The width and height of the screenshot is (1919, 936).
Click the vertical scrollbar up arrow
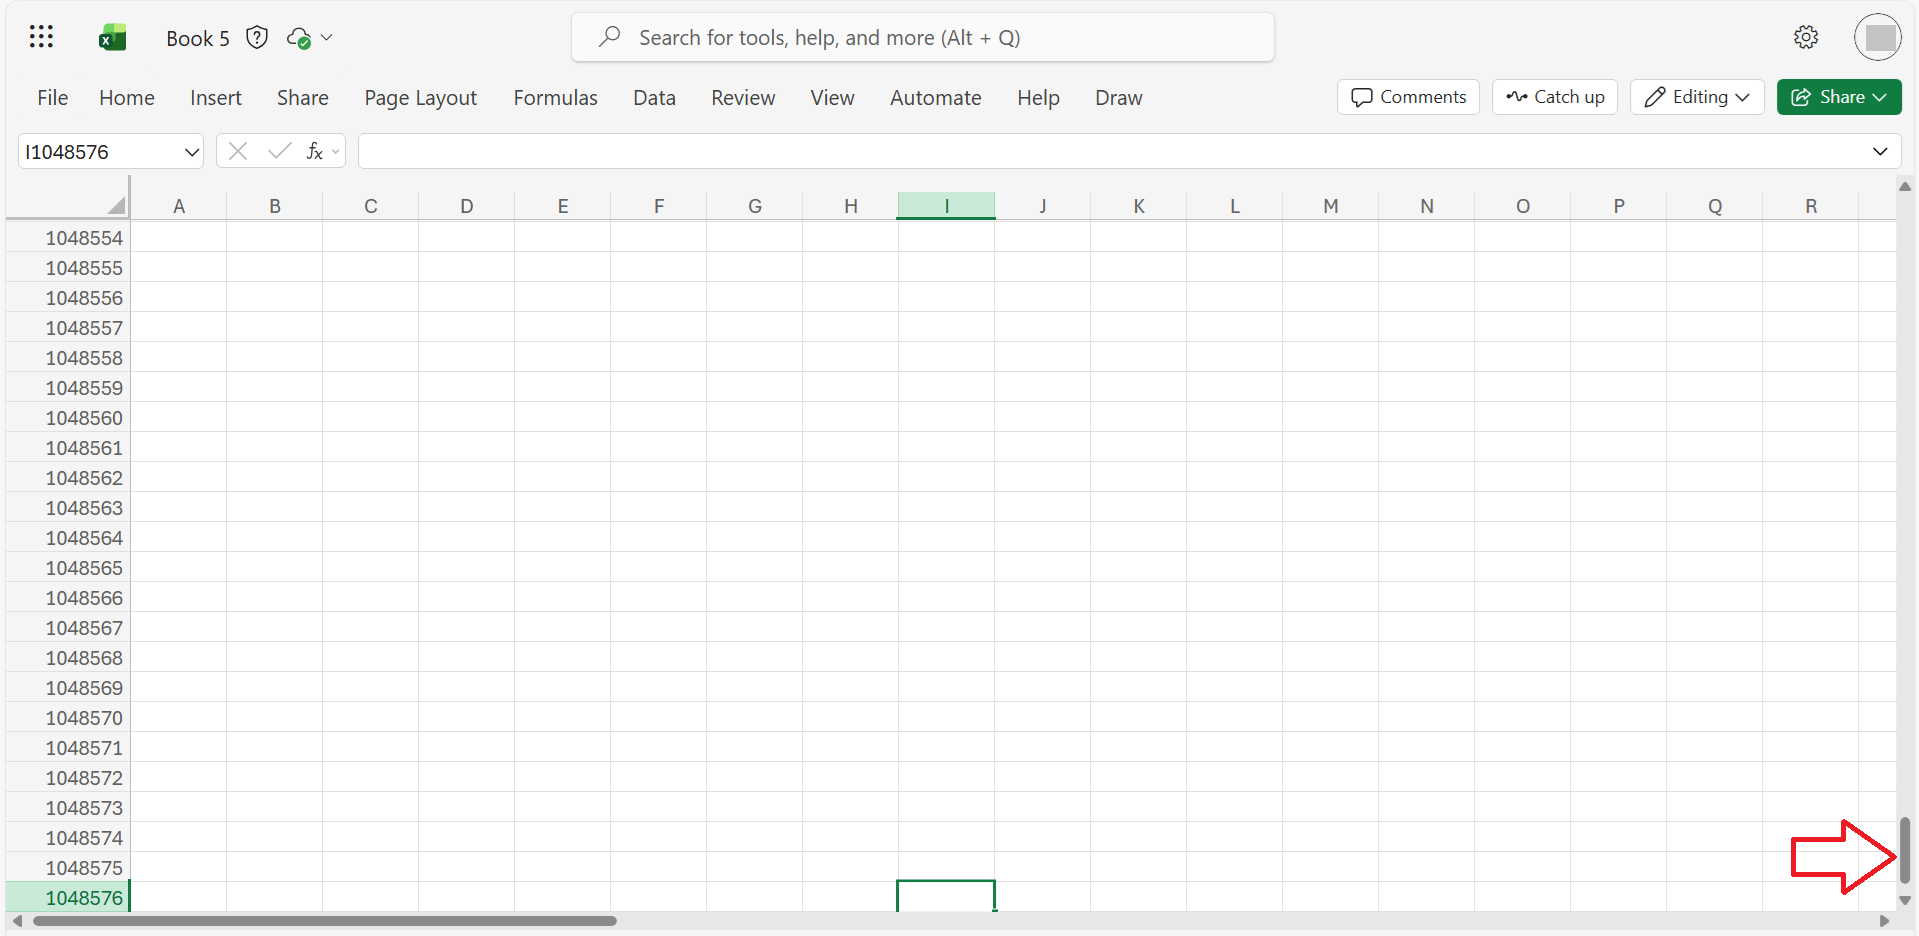pyautogui.click(x=1905, y=187)
